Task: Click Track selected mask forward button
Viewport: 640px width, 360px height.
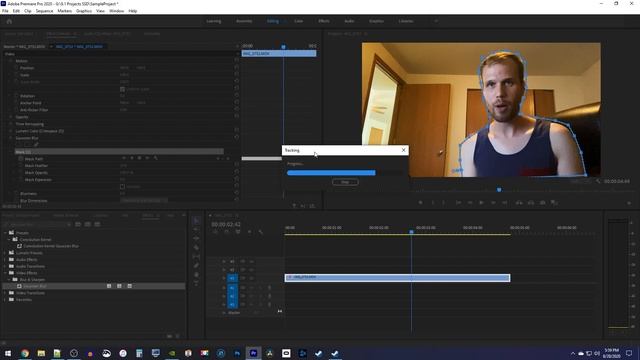Action: coord(140,158)
